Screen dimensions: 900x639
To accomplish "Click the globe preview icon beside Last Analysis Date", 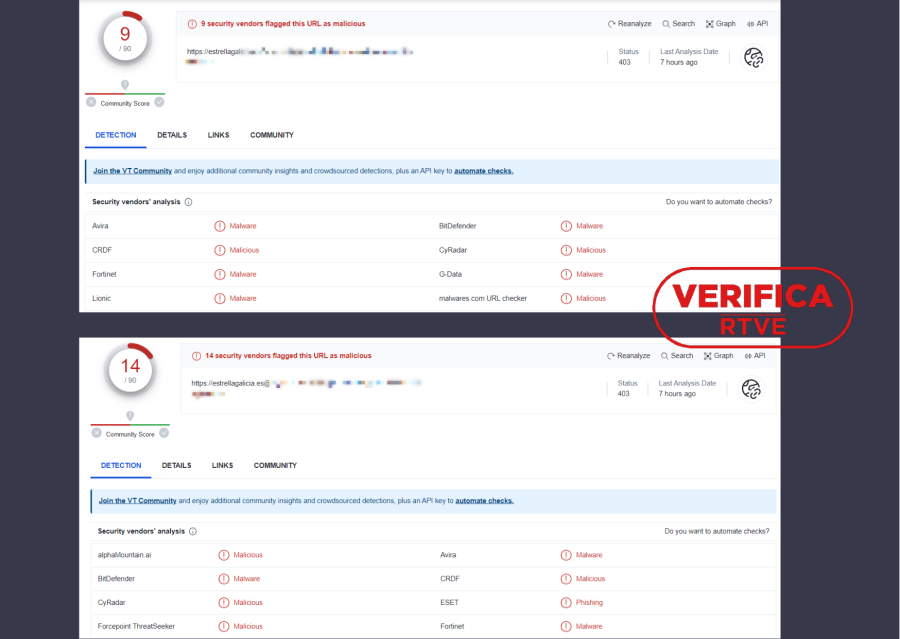I will click(753, 57).
